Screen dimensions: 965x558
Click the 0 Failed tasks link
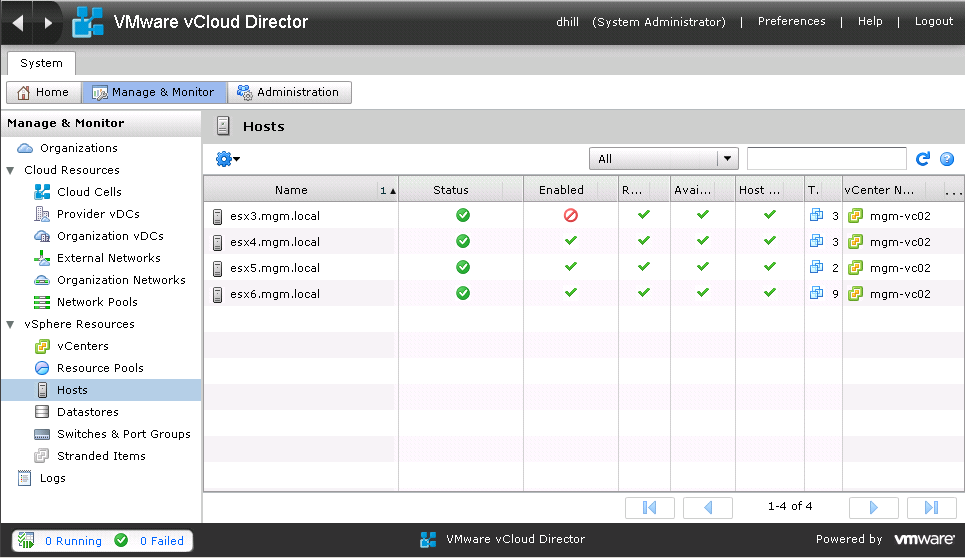pyautogui.click(x=162, y=541)
